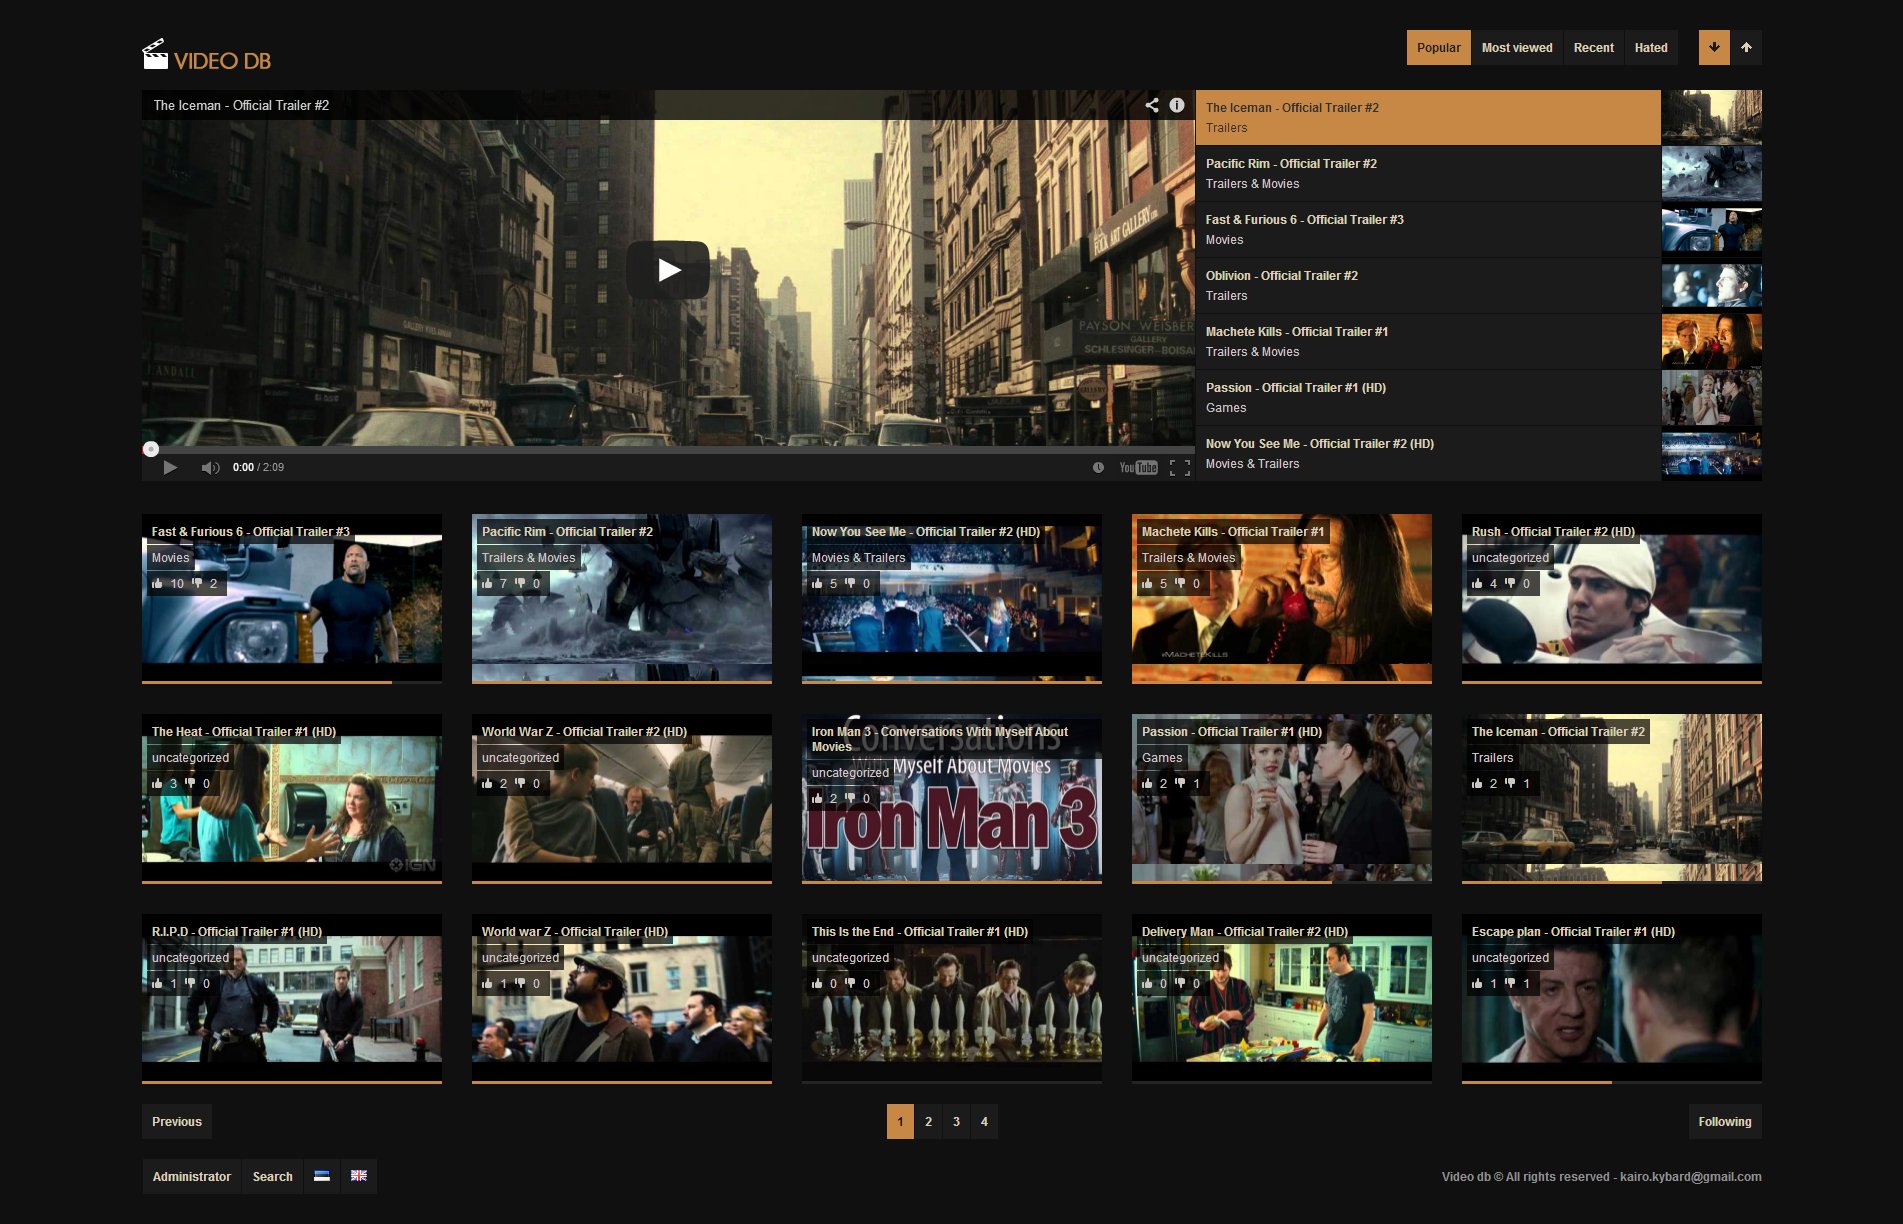This screenshot has width=1903, height=1224.
Task: Go to page 4
Action: [x=984, y=1121]
